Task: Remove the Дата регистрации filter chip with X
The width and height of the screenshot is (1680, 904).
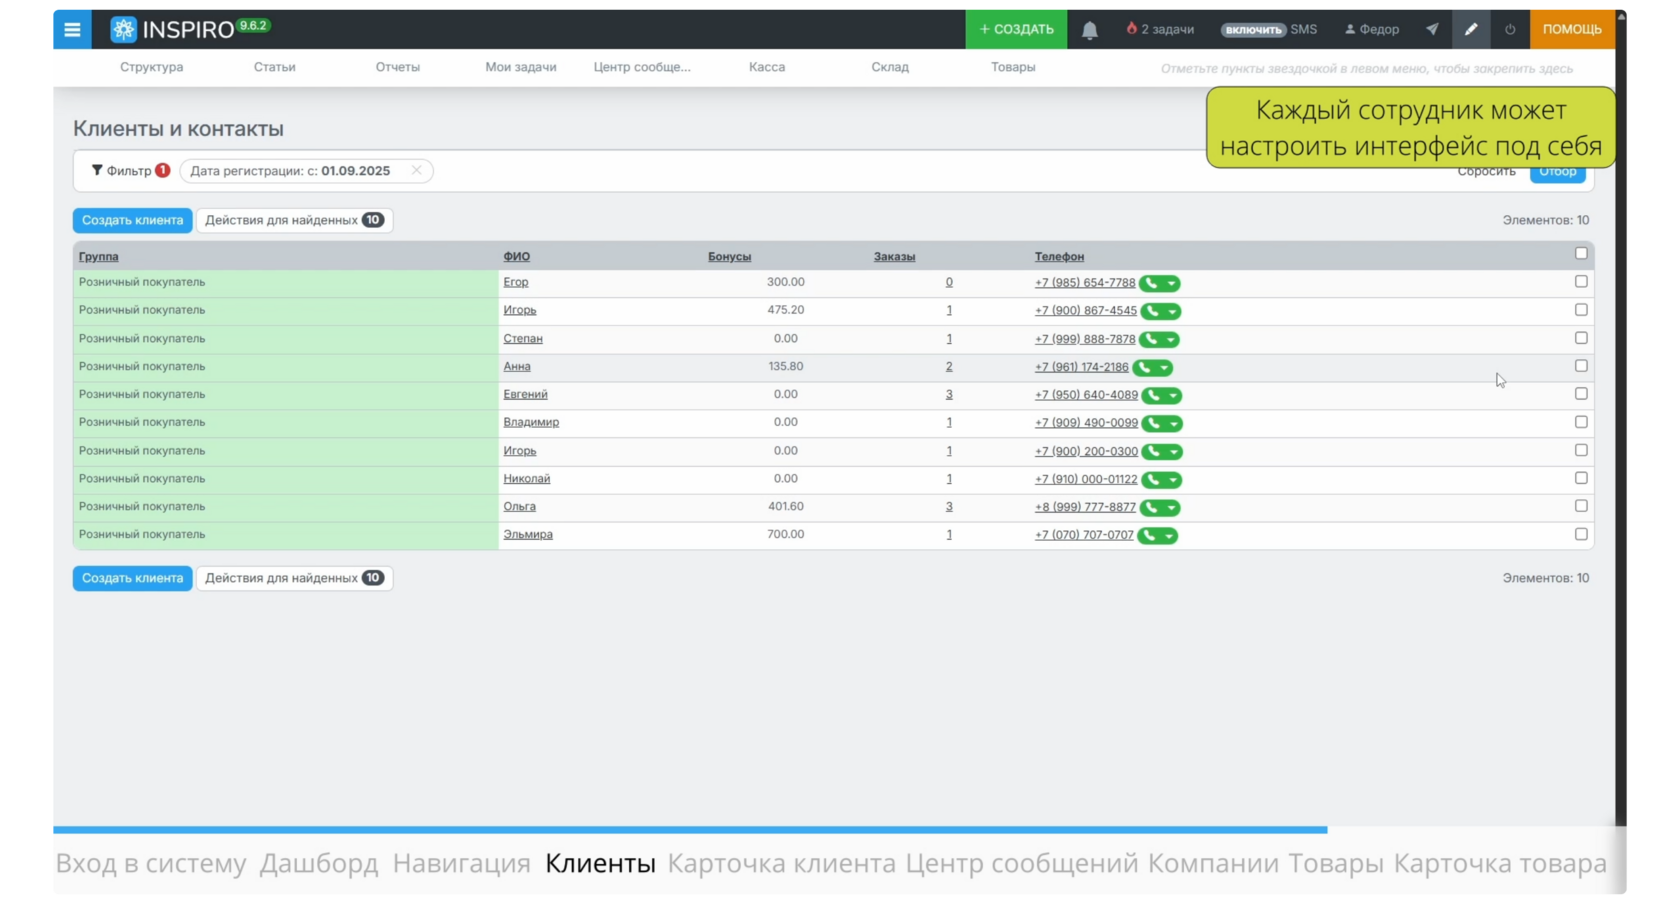Action: point(416,171)
